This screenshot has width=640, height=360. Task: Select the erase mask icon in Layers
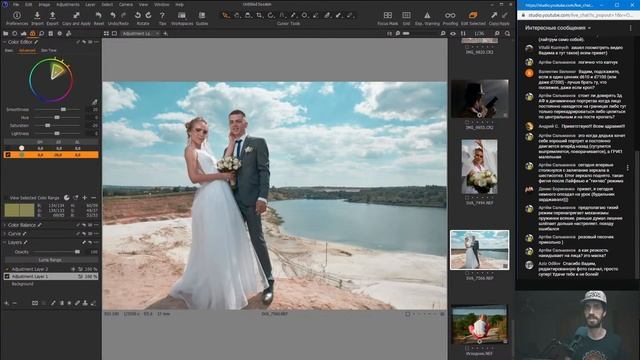pos(93,303)
